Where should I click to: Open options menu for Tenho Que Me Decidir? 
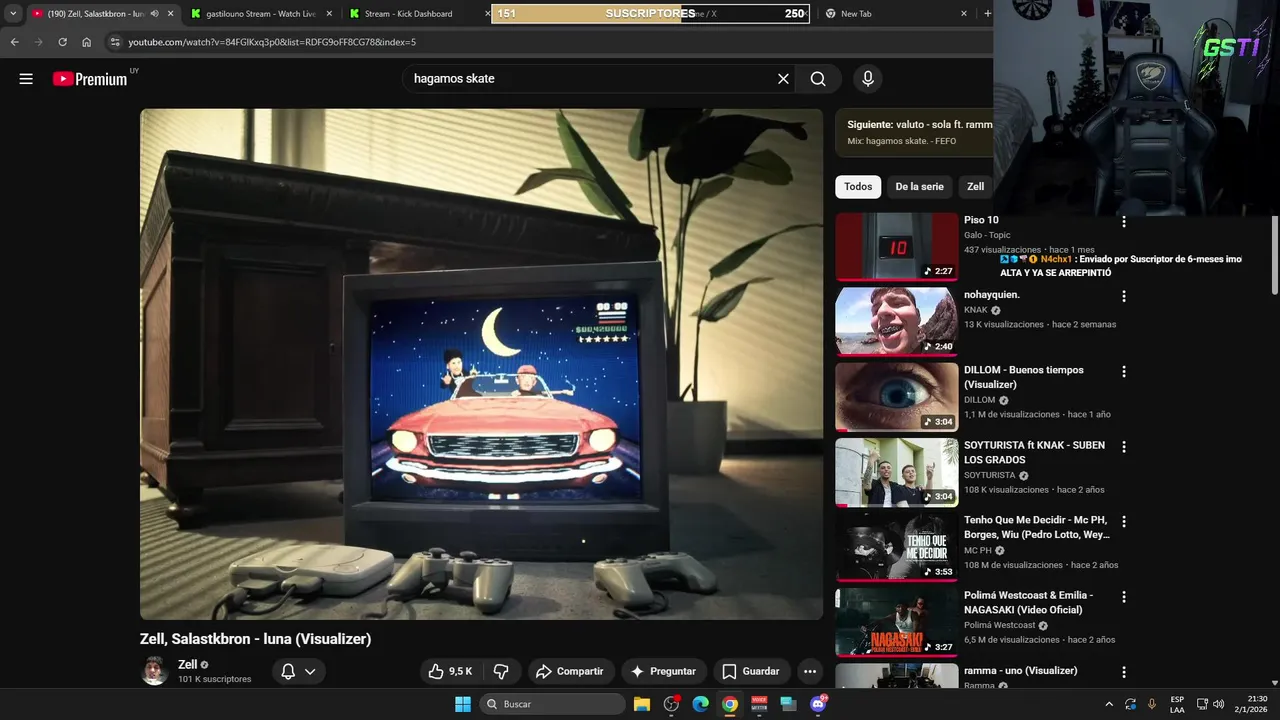point(1124,522)
